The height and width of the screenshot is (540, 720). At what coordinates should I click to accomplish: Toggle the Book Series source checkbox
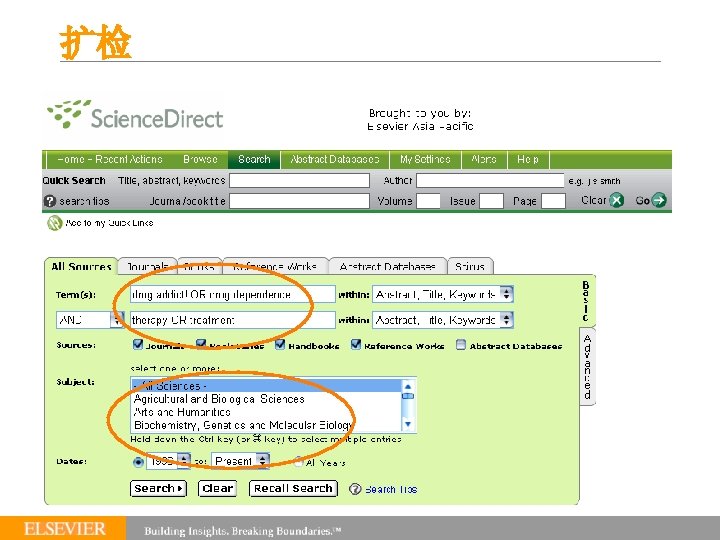201,344
